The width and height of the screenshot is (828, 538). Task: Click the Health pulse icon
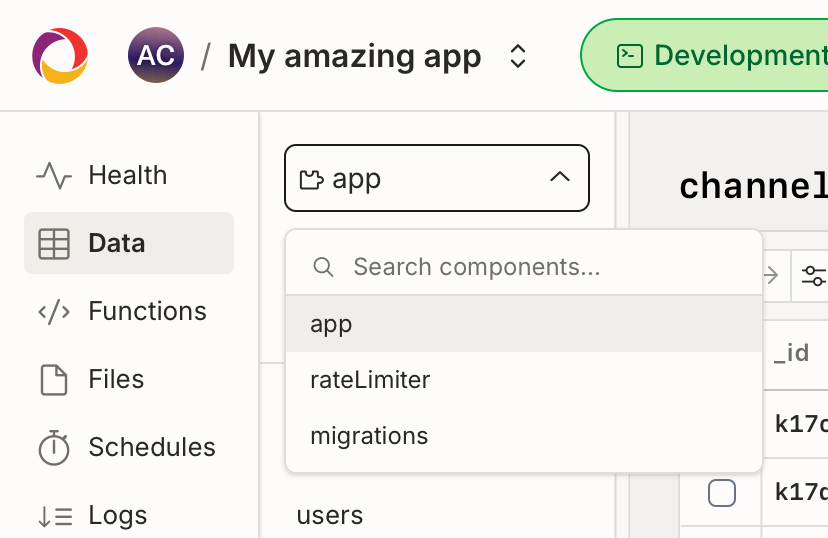54,175
